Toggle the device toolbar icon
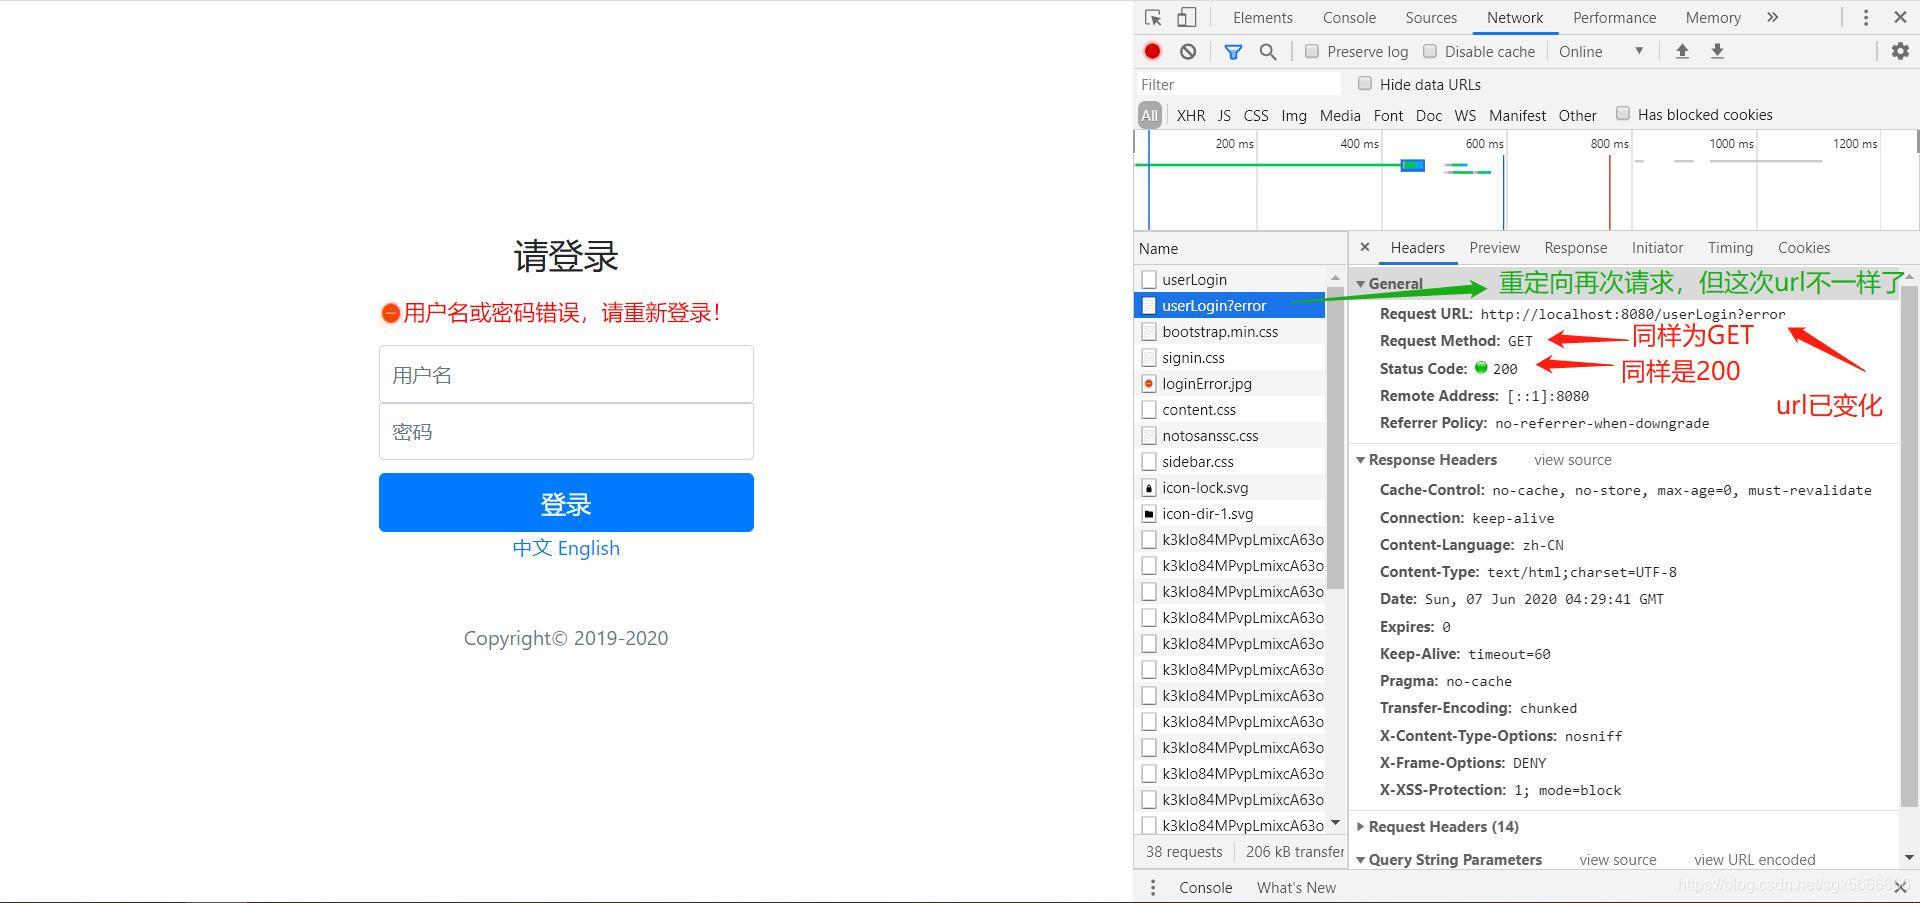This screenshot has width=1920, height=903. [x=1186, y=18]
